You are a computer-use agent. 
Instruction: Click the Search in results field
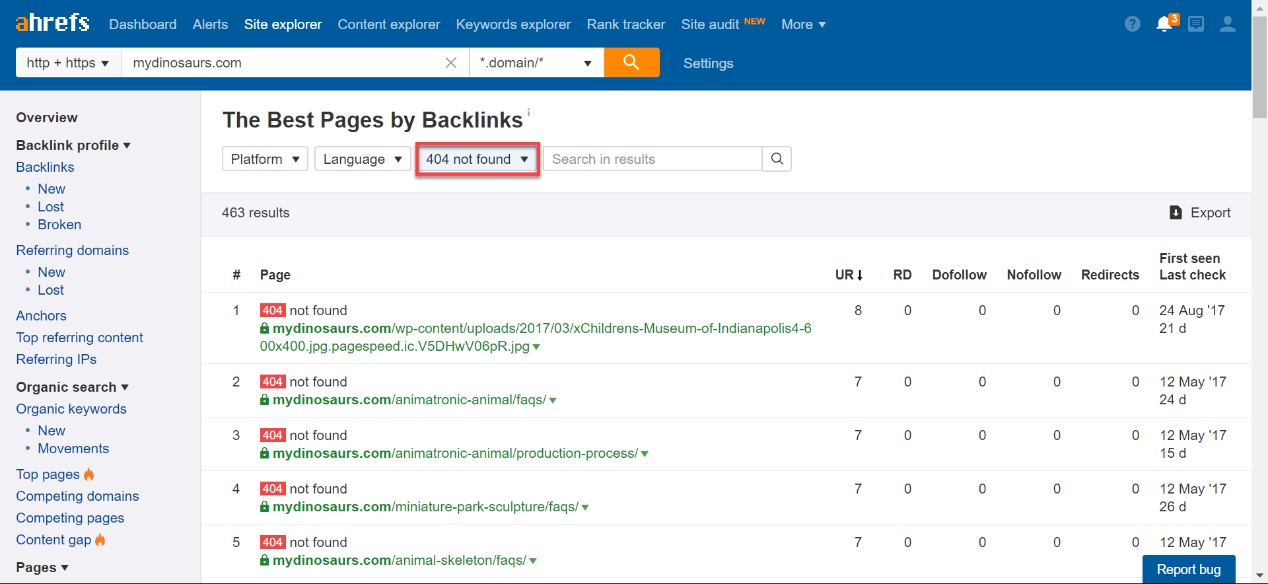652,159
